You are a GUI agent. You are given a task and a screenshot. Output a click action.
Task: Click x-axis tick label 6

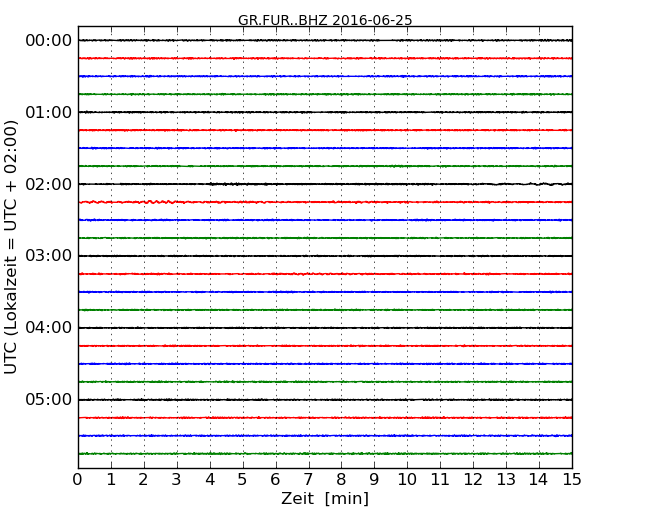(x=275, y=479)
